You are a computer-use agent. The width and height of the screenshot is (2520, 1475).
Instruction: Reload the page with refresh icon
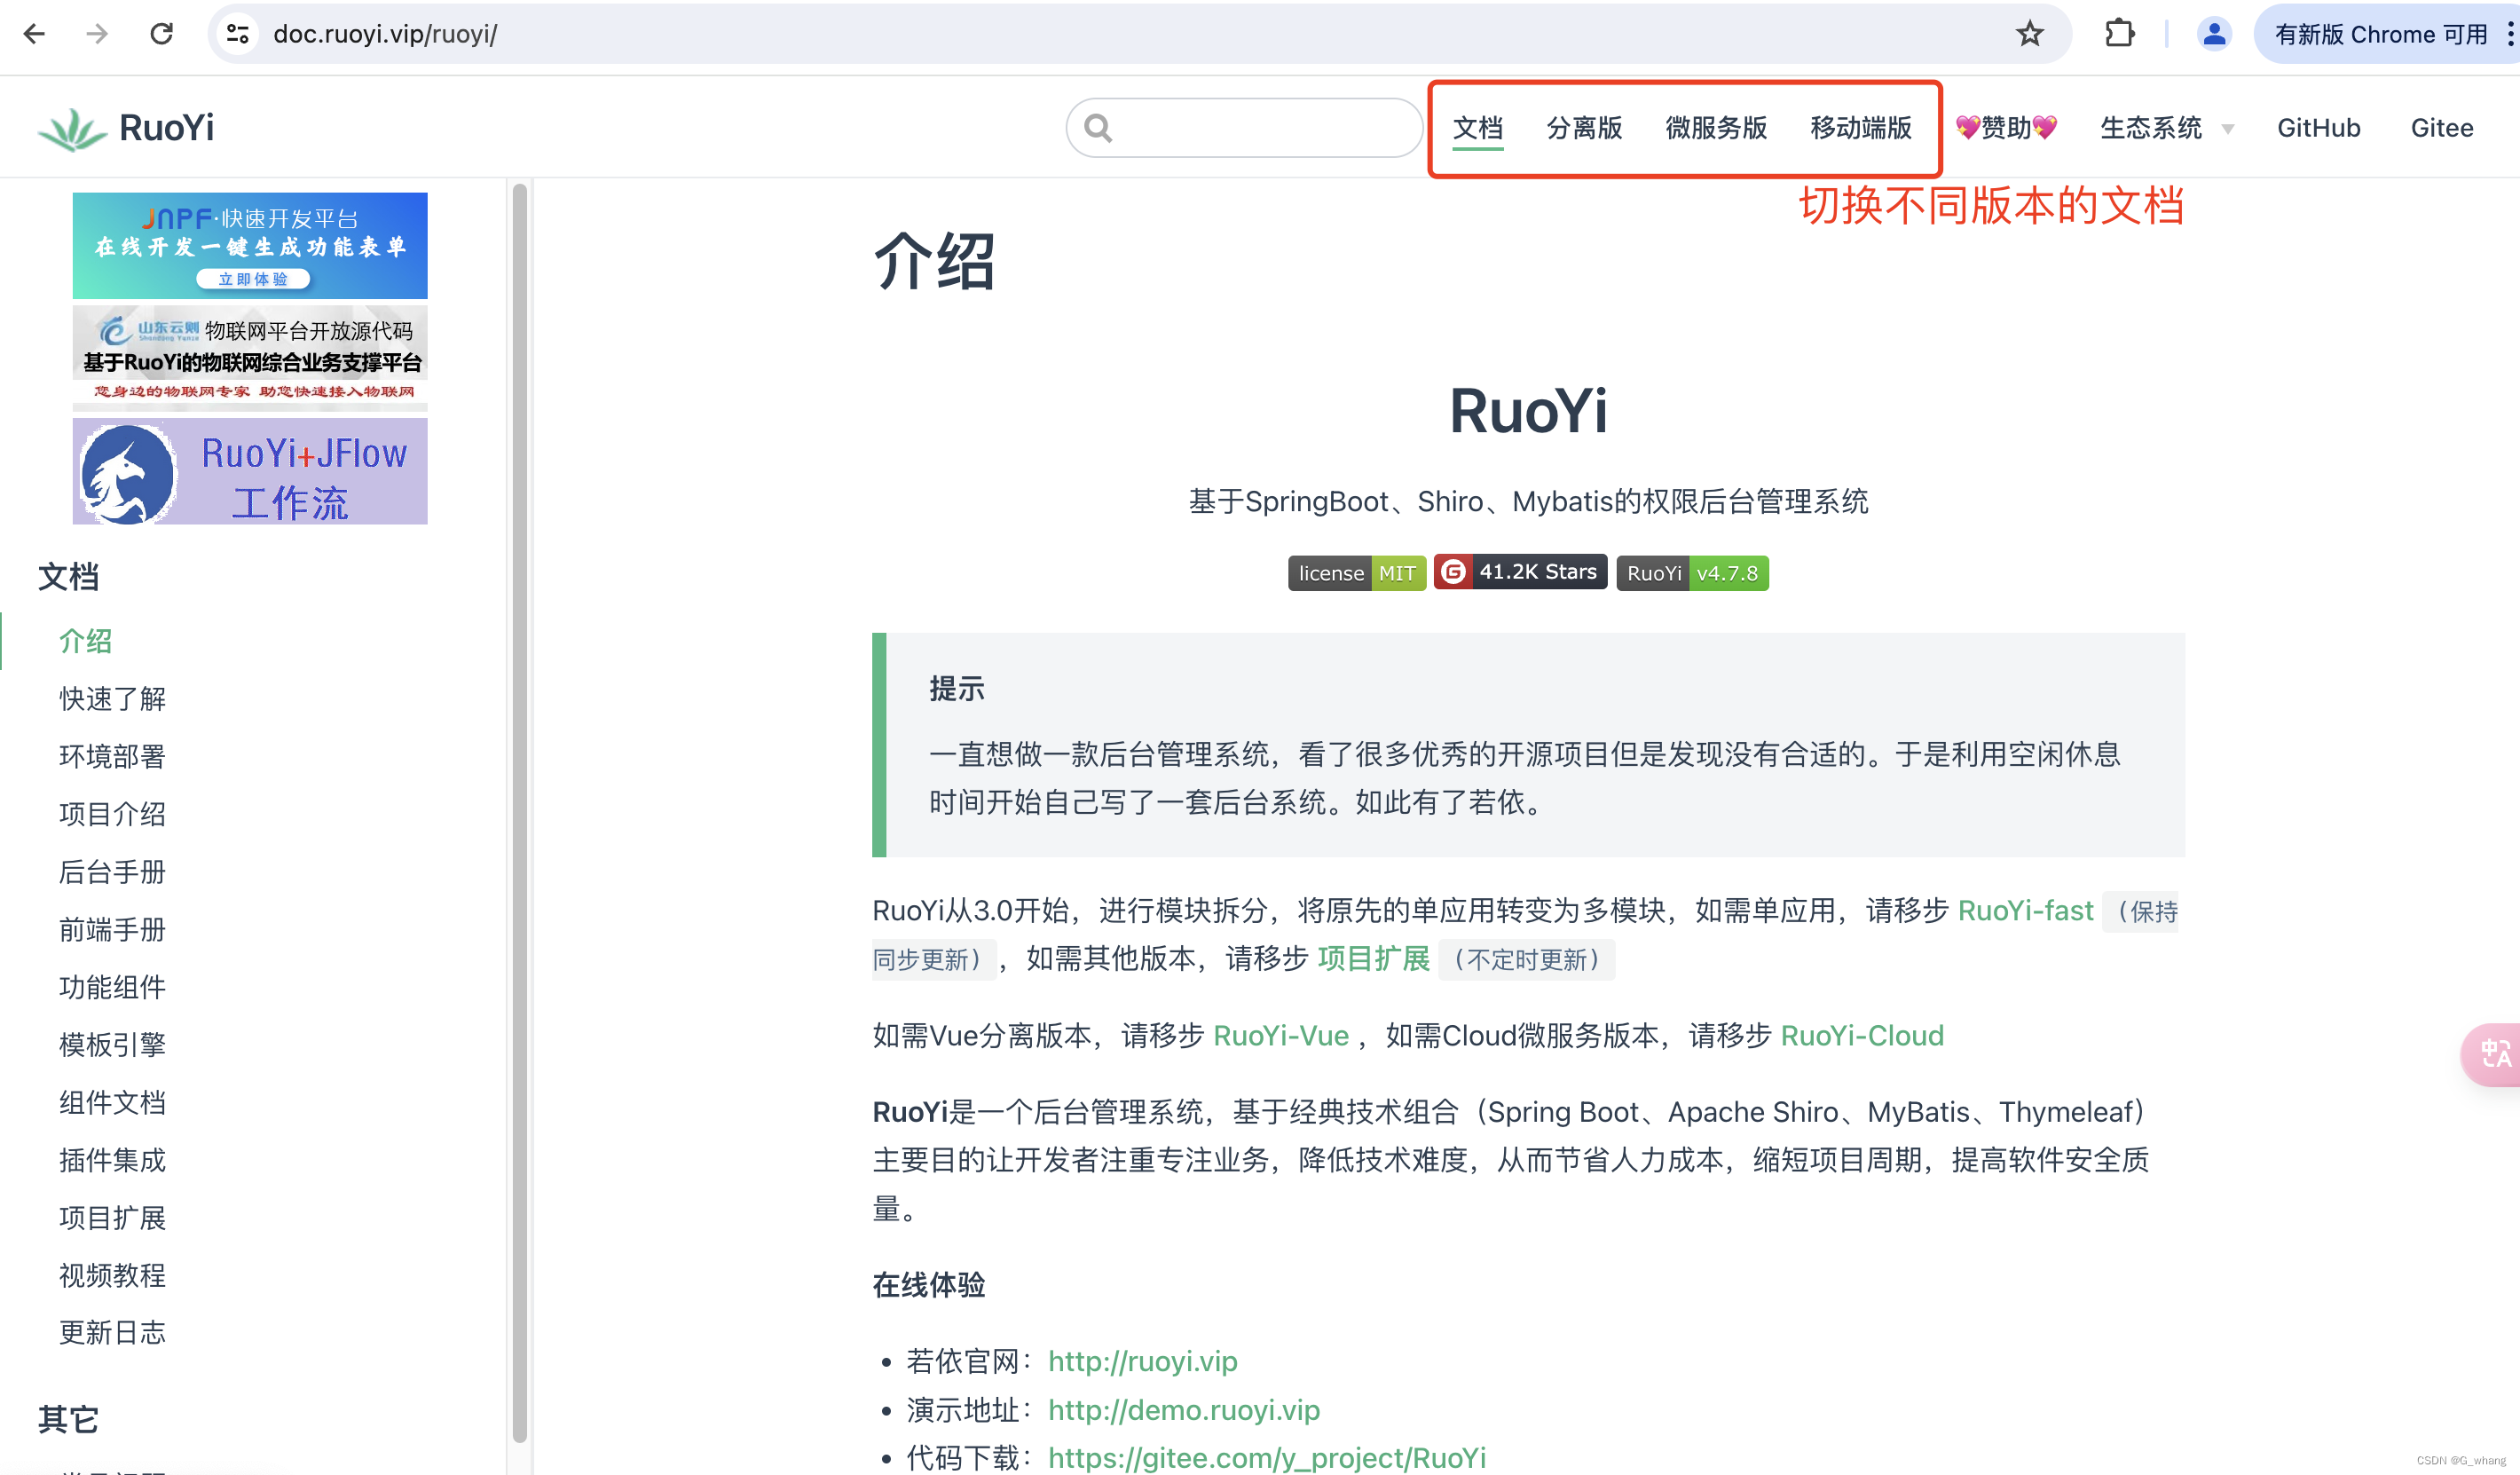pos(161,34)
